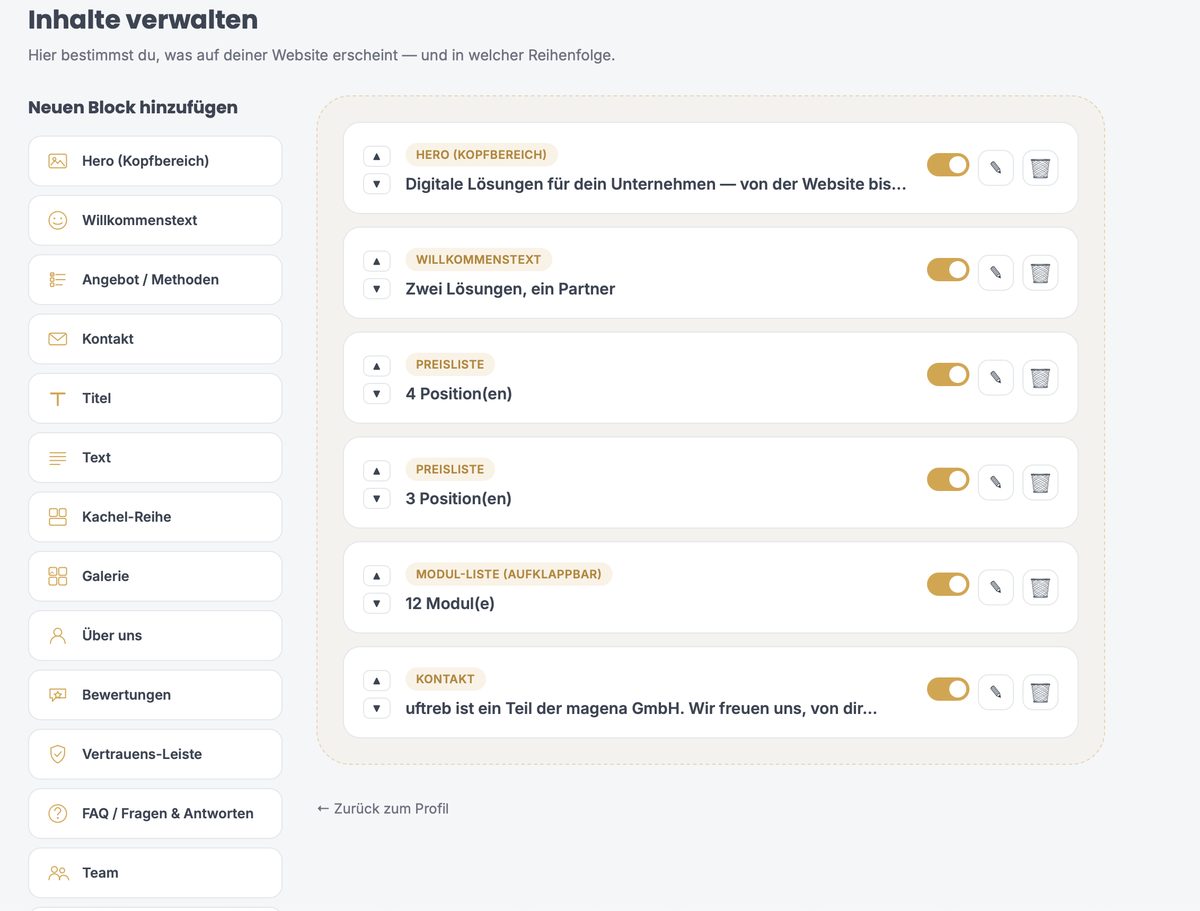Screen dimensions: 1200x911
Task: Switch off the Kontakt block
Action: point(948,689)
